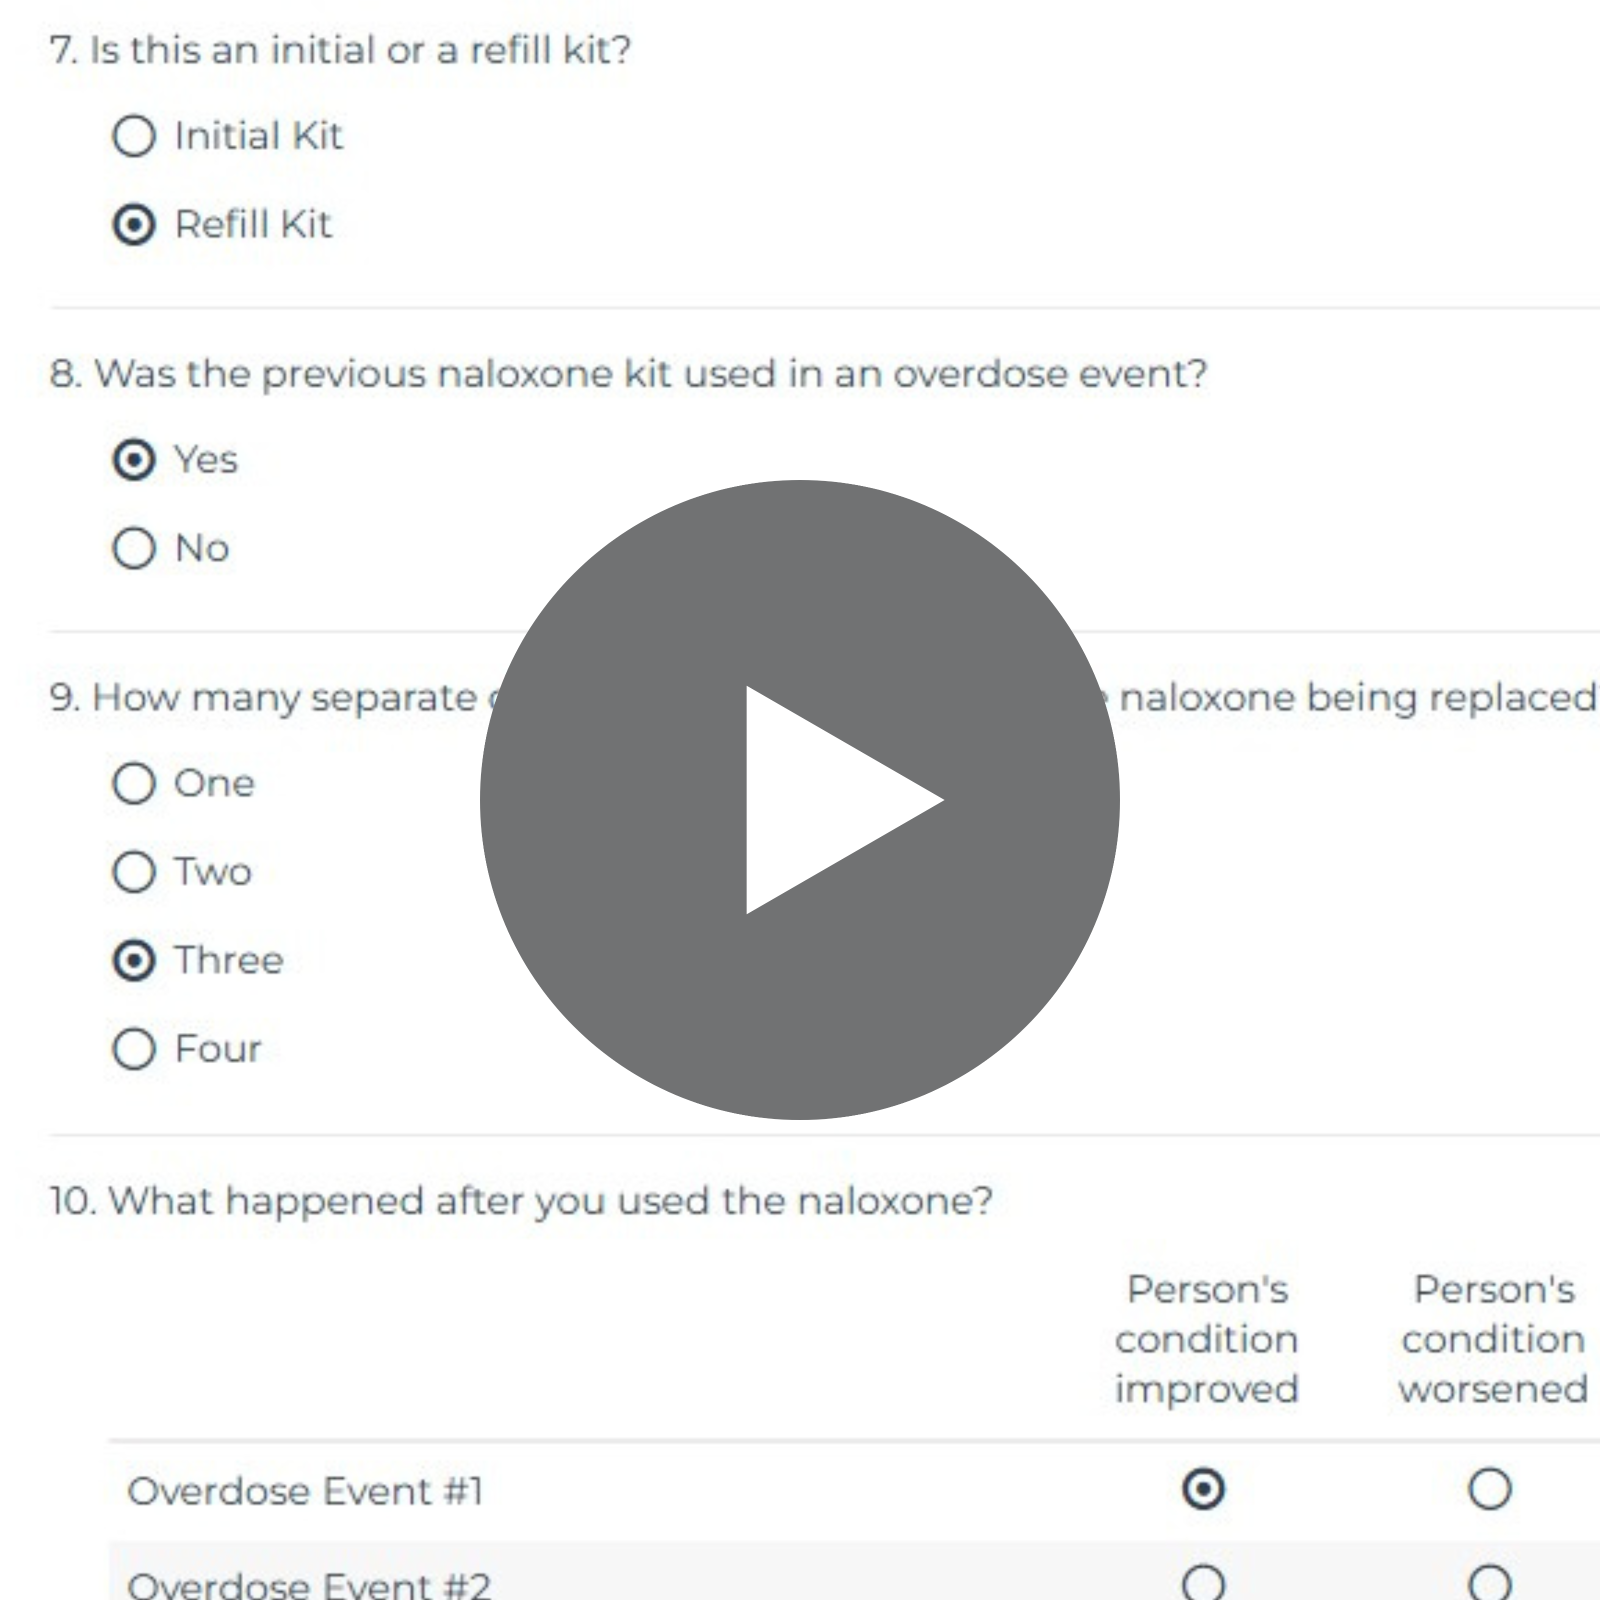Screen dimensions: 1600x1600
Task: Choose Yes for previous kit used in overdose
Action: coord(134,460)
